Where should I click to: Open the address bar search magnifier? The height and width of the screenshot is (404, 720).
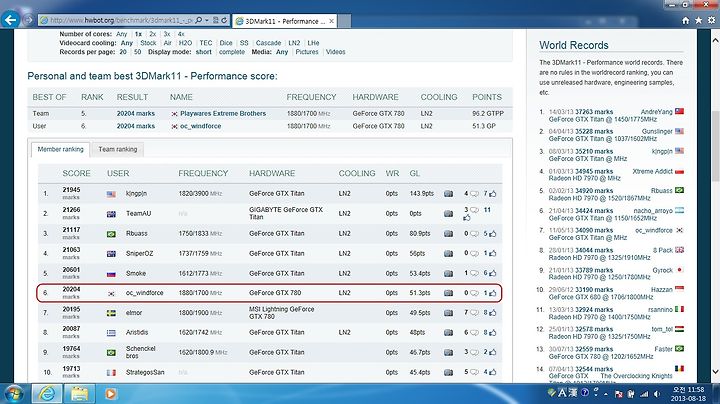pos(199,20)
